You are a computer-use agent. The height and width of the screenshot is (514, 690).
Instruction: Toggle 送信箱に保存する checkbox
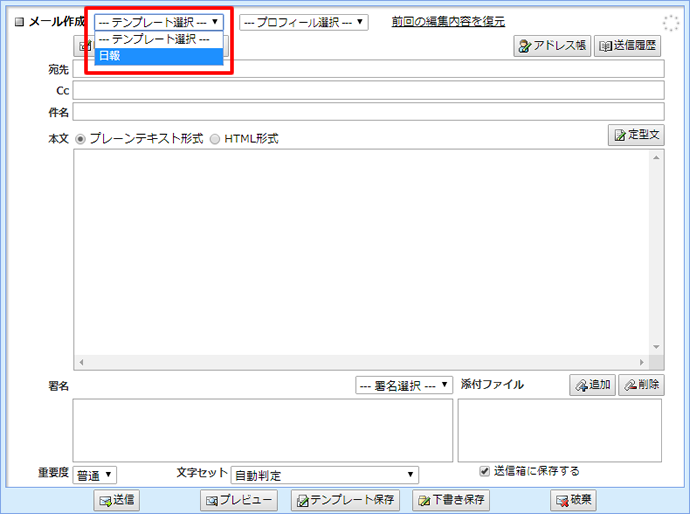pos(485,471)
